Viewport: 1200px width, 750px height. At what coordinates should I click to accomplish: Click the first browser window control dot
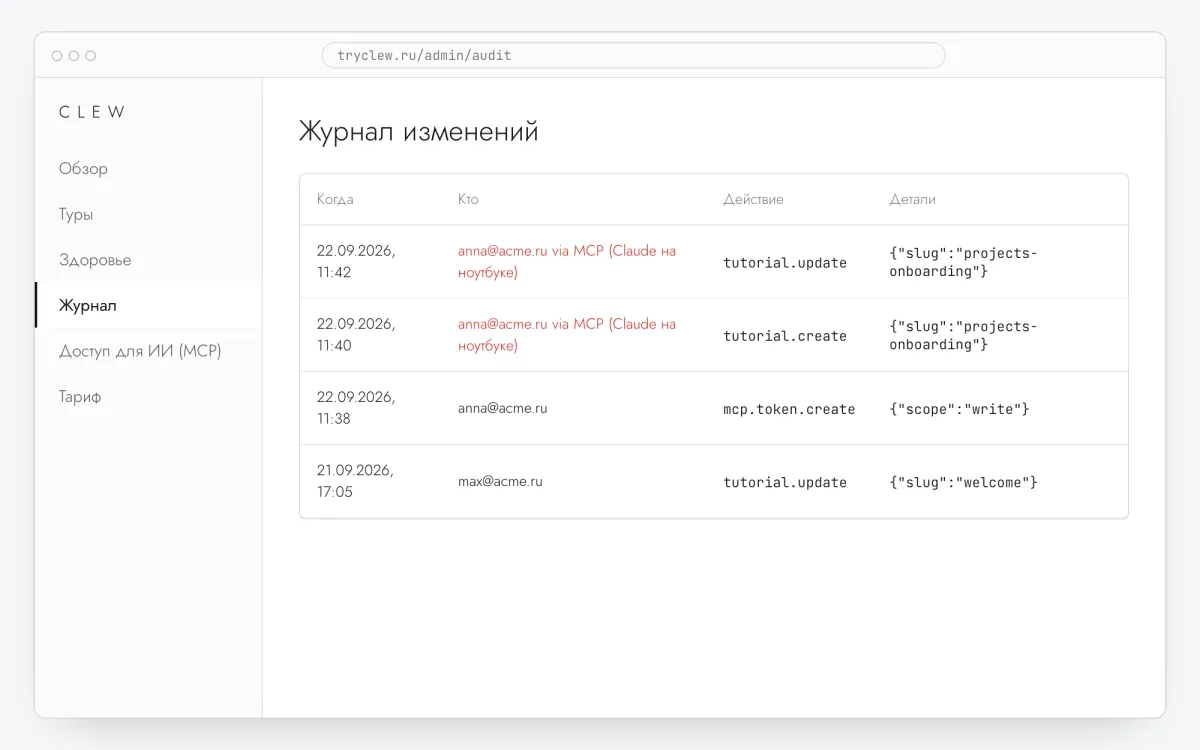click(57, 56)
